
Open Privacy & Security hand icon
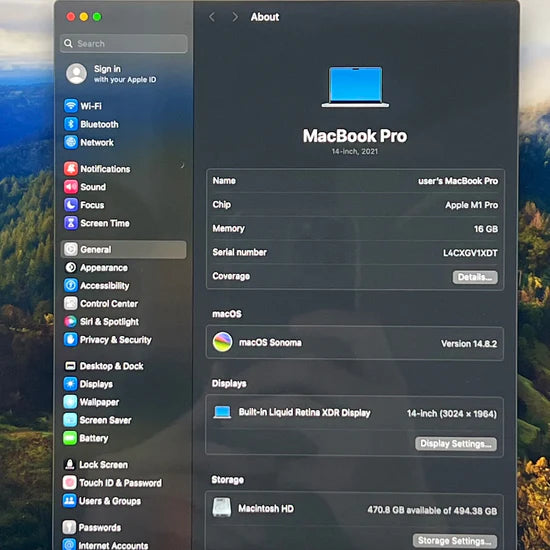71,340
